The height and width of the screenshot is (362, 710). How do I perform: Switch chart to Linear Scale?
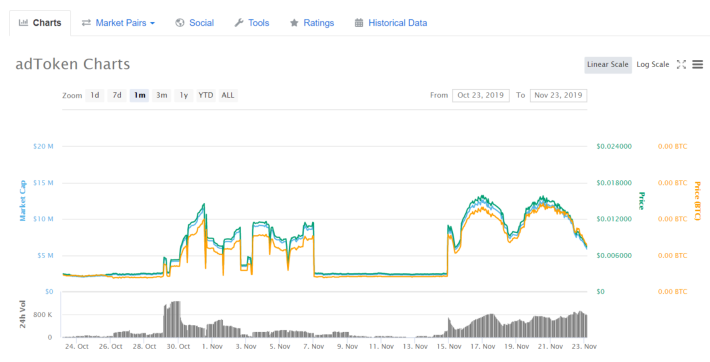pos(608,64)
